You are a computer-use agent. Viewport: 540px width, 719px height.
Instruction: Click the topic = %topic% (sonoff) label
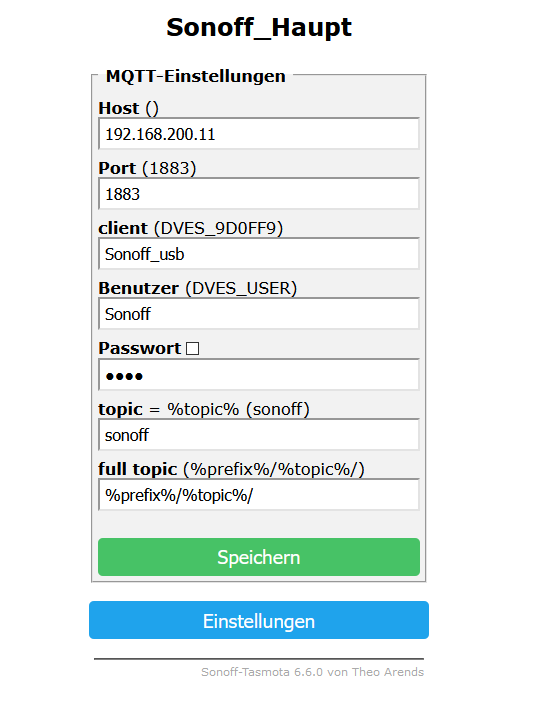click(204, 409)
